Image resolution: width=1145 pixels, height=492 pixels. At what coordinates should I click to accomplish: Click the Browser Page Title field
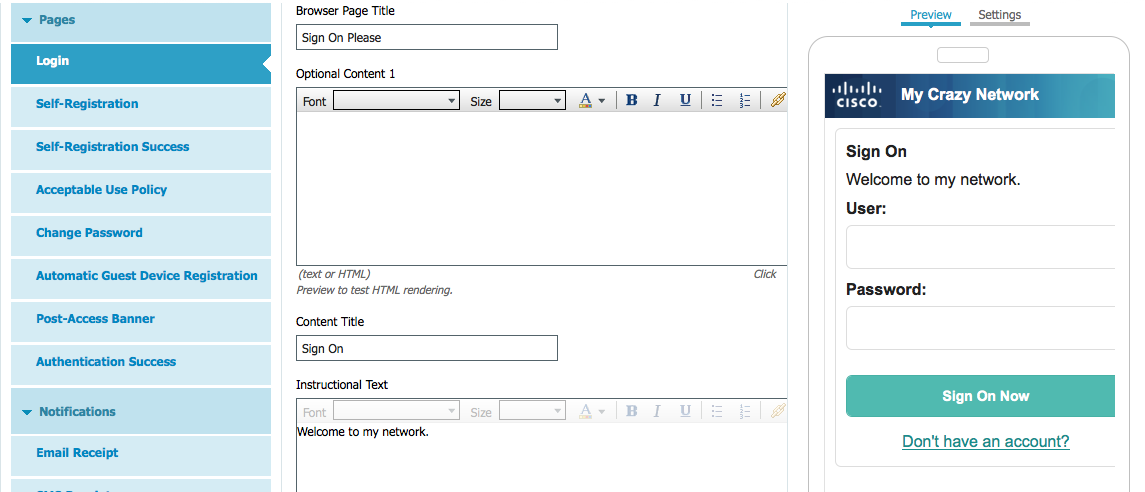point(427,38)
